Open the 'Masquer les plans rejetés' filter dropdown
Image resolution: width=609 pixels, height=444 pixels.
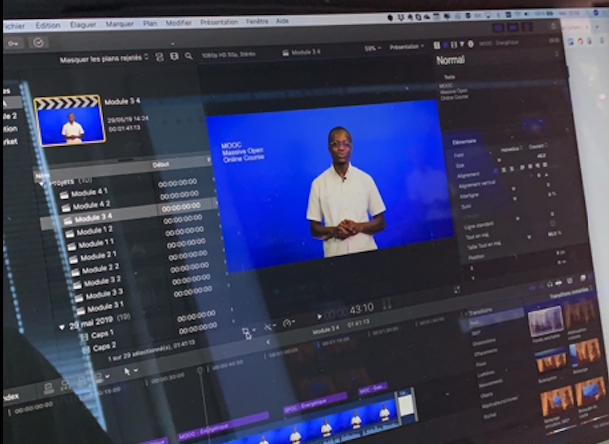pyautogui.click(x=105, y=58)
